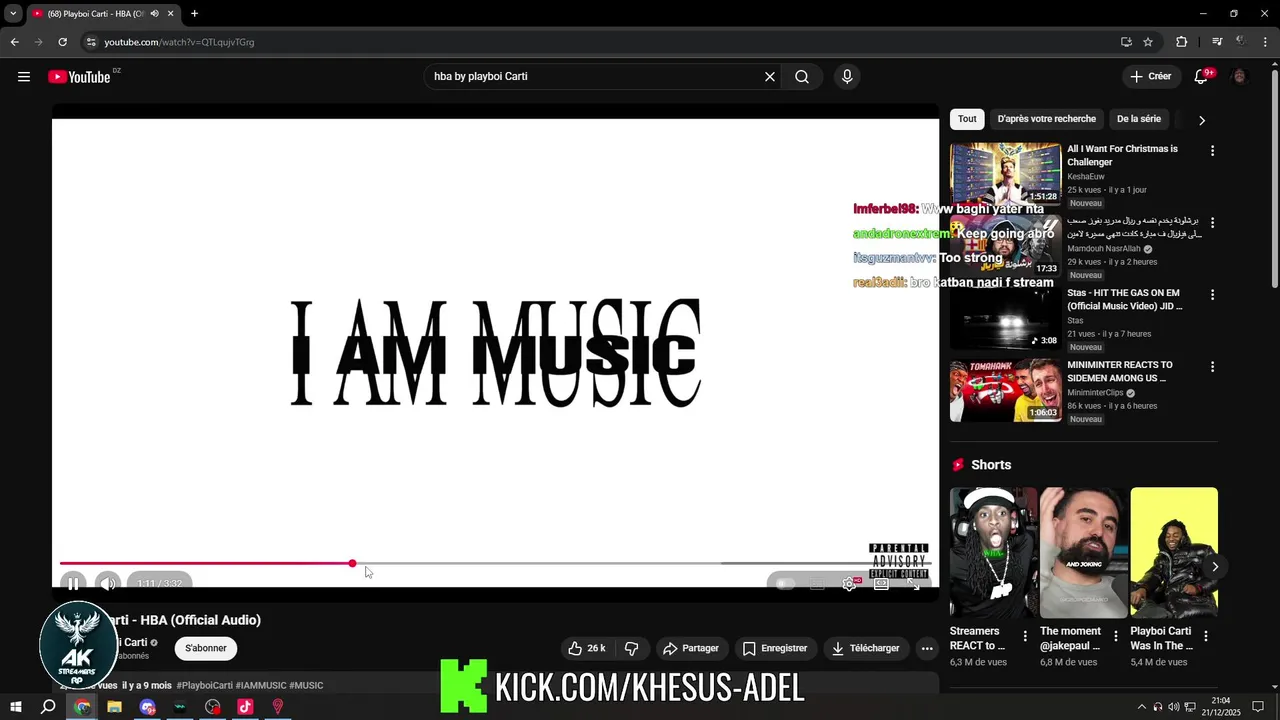Bookmark this page with the star

tap(1148, 42)
